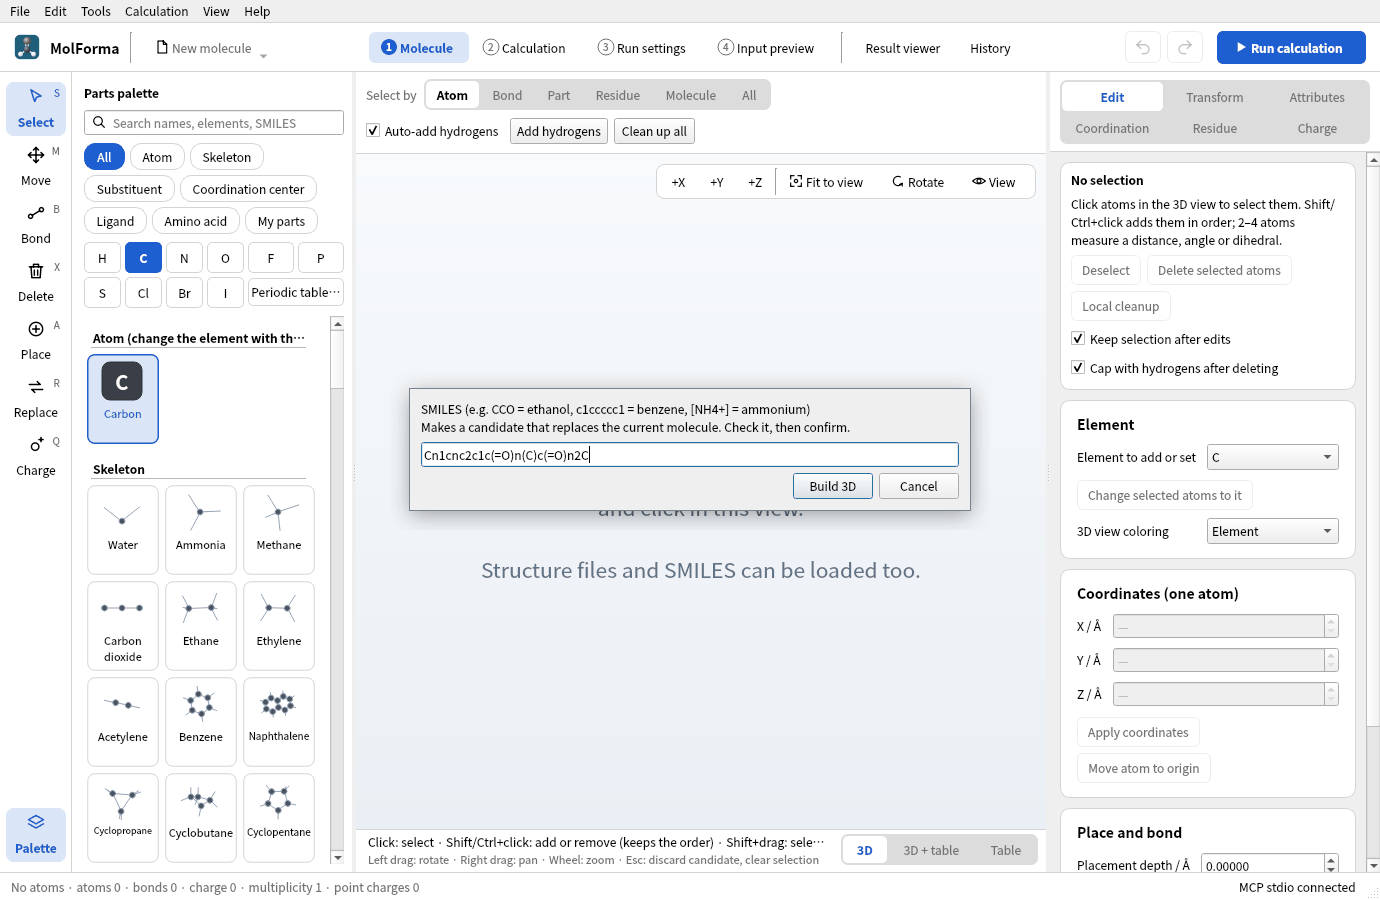The height and width of the screenshot is (900, 1380).
Task: Choose the Naphthalene skeleton
Action: coord(279,721)
